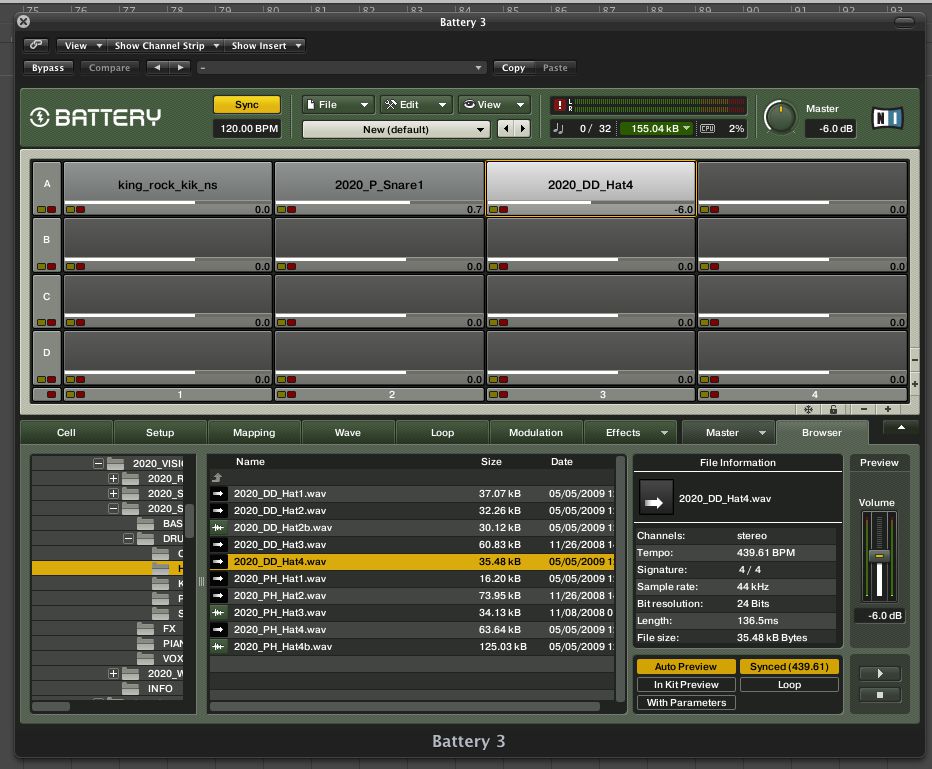Image resolution: width=932 pixels, height=769 pixels.
Task: Click the arrow icon beside 2020_PH_Hat2.wav
Action: pyautogui.click(x=219, y=595)
